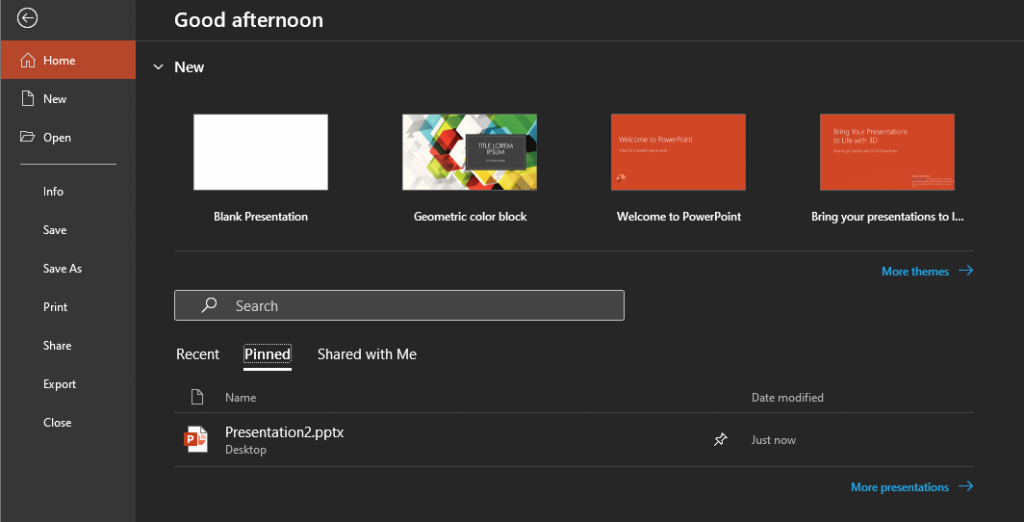Select the Open label in the sidebar
The image size is (1024, 522).
57,137
